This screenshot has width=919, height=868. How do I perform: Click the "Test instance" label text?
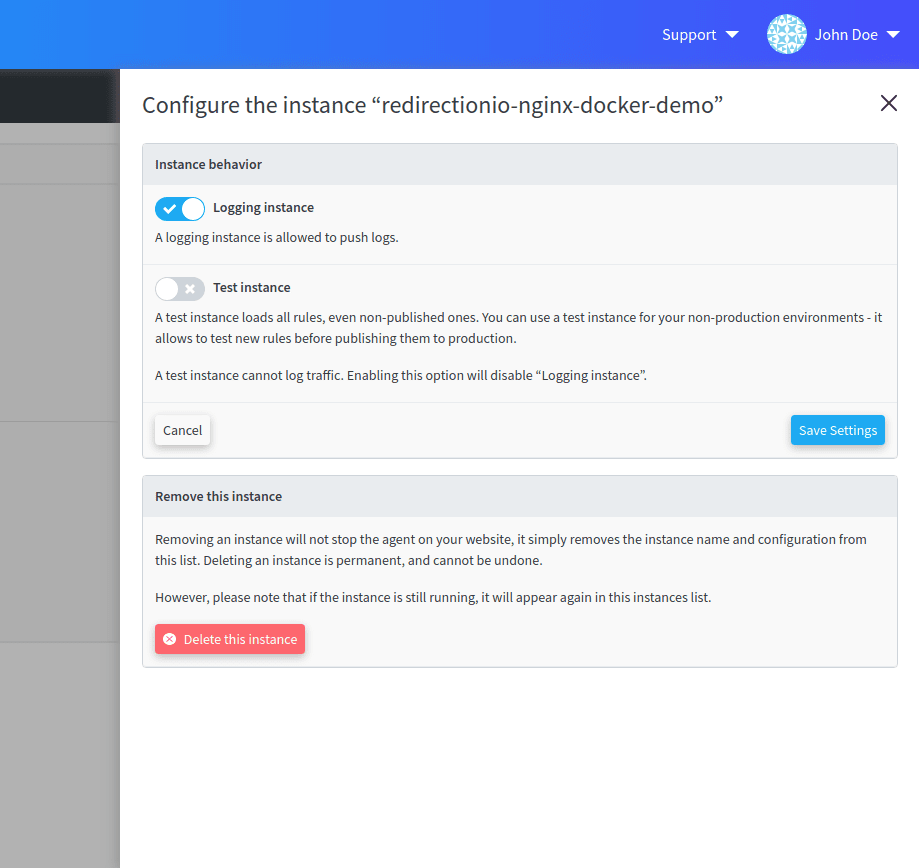click(x=252, y=288)
